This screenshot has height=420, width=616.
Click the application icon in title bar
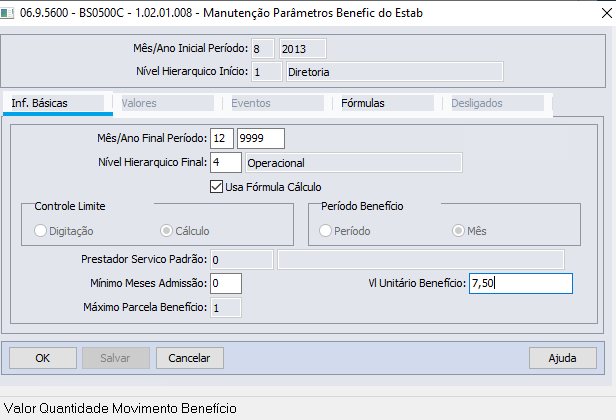click(7, 13)
